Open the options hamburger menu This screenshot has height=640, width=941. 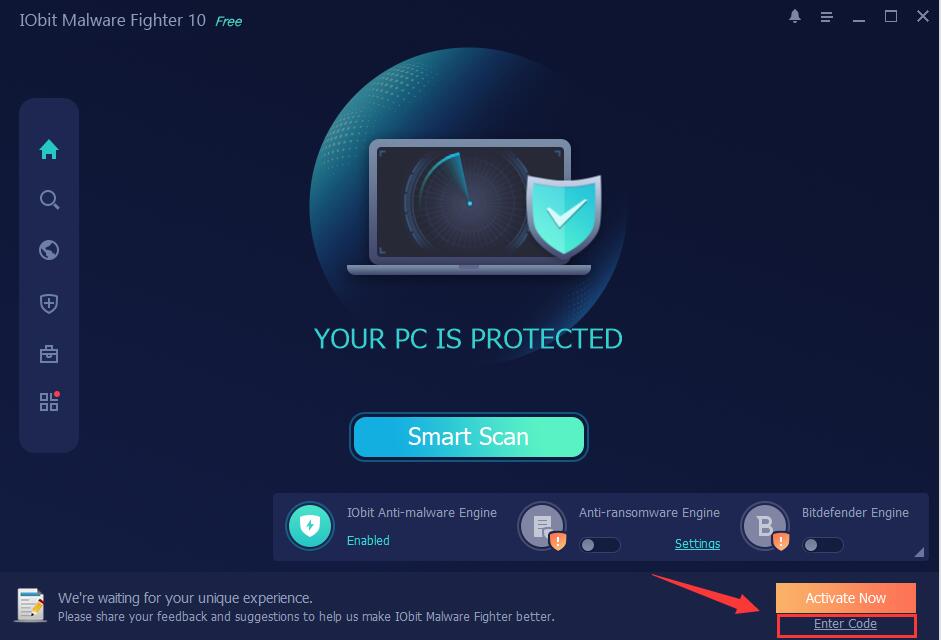826,17
